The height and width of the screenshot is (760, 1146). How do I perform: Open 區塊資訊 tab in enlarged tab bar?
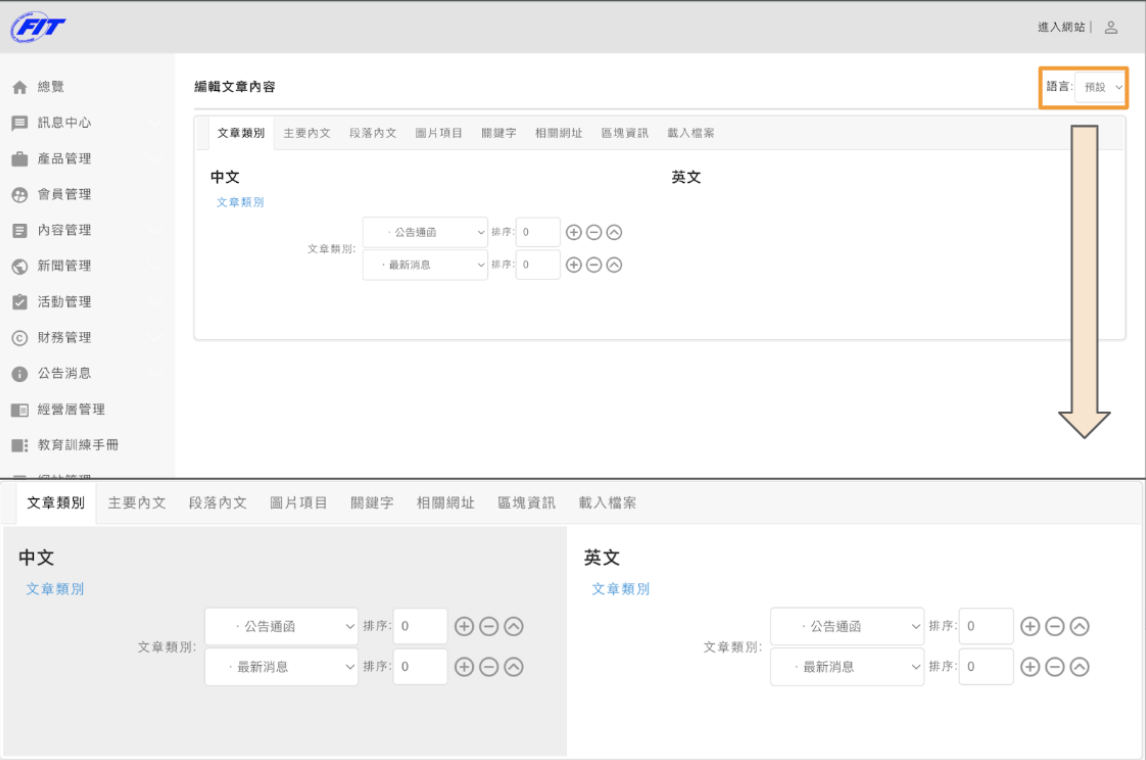[526, 503]
